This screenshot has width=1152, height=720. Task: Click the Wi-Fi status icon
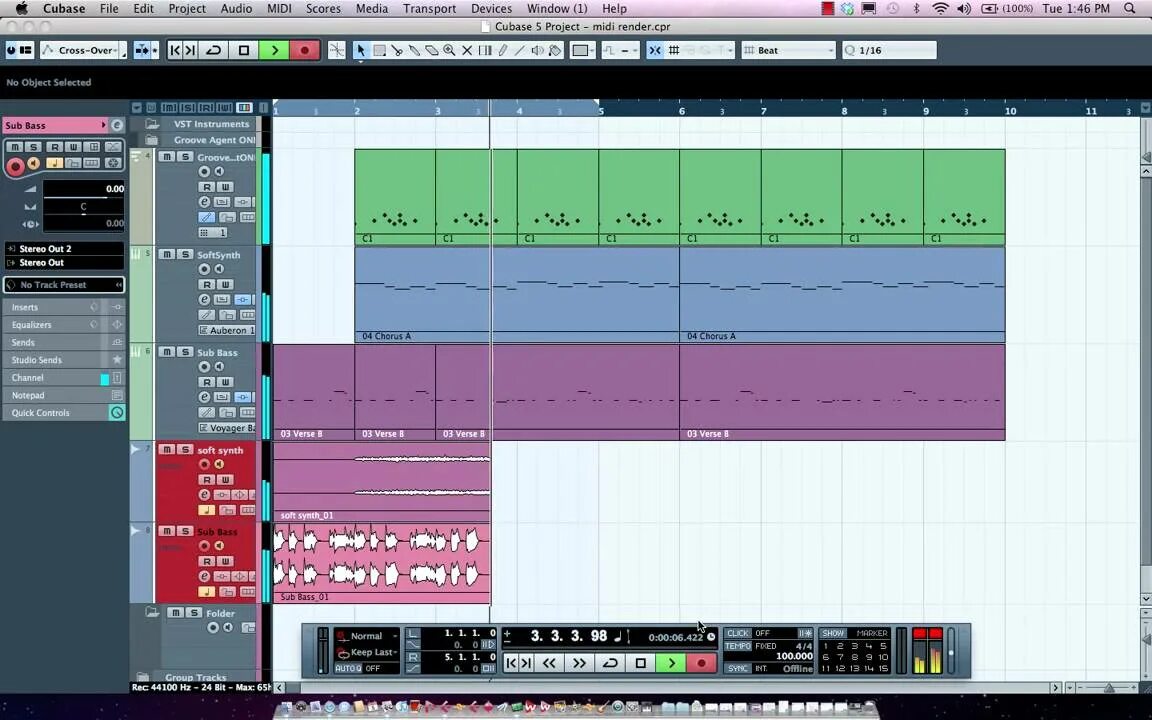tap(940, 9)
